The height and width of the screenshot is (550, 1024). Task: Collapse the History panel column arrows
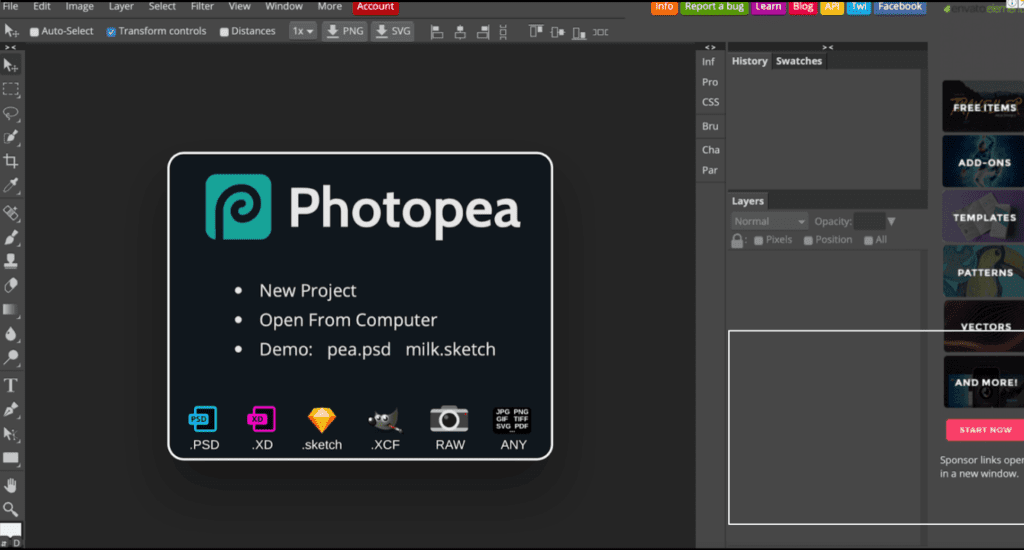pos(827,47)
